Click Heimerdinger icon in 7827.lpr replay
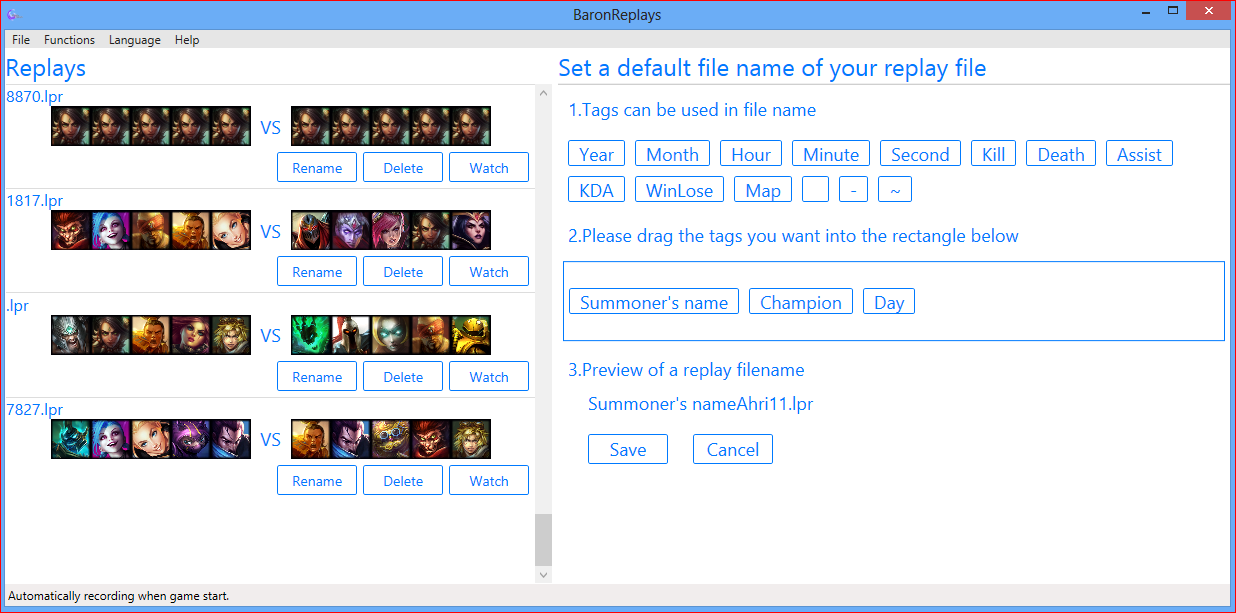Image resolution: width=1236 pixels, height=613 pixels. 391,440
